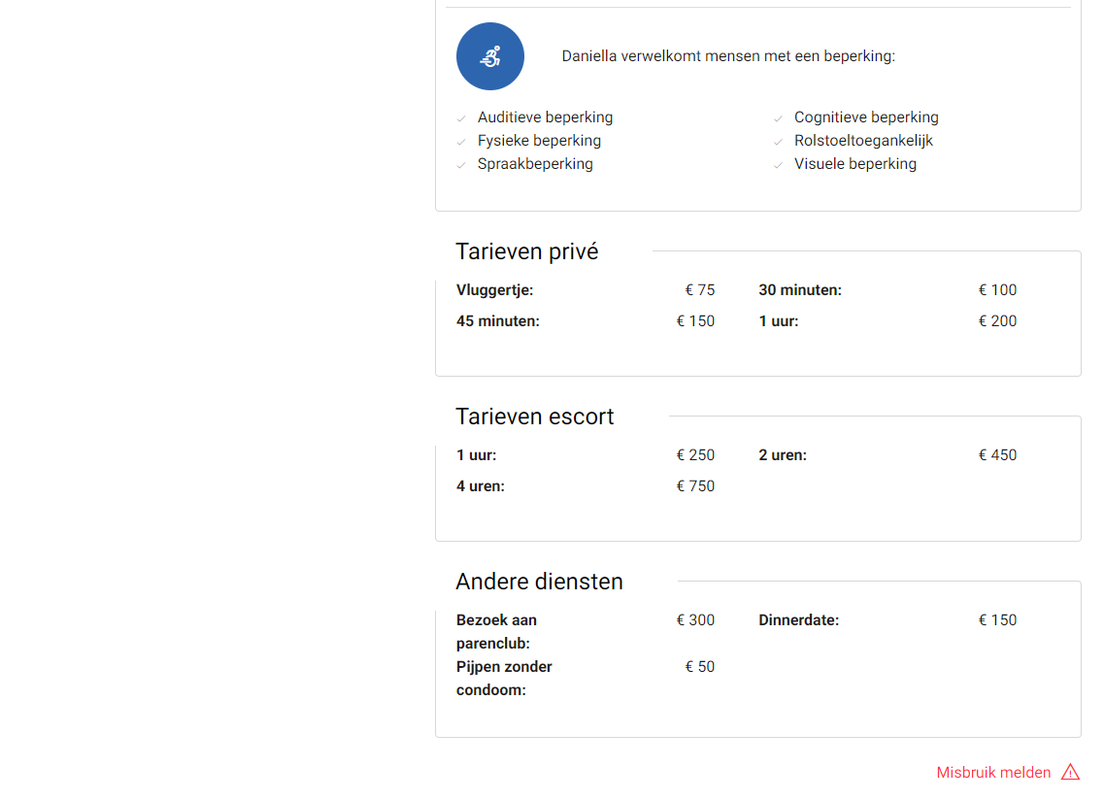The height and width of the screenshot is (800, 1107).
Task: Click the checkmark beside Auditieve beperking
Action: point(461,119)
